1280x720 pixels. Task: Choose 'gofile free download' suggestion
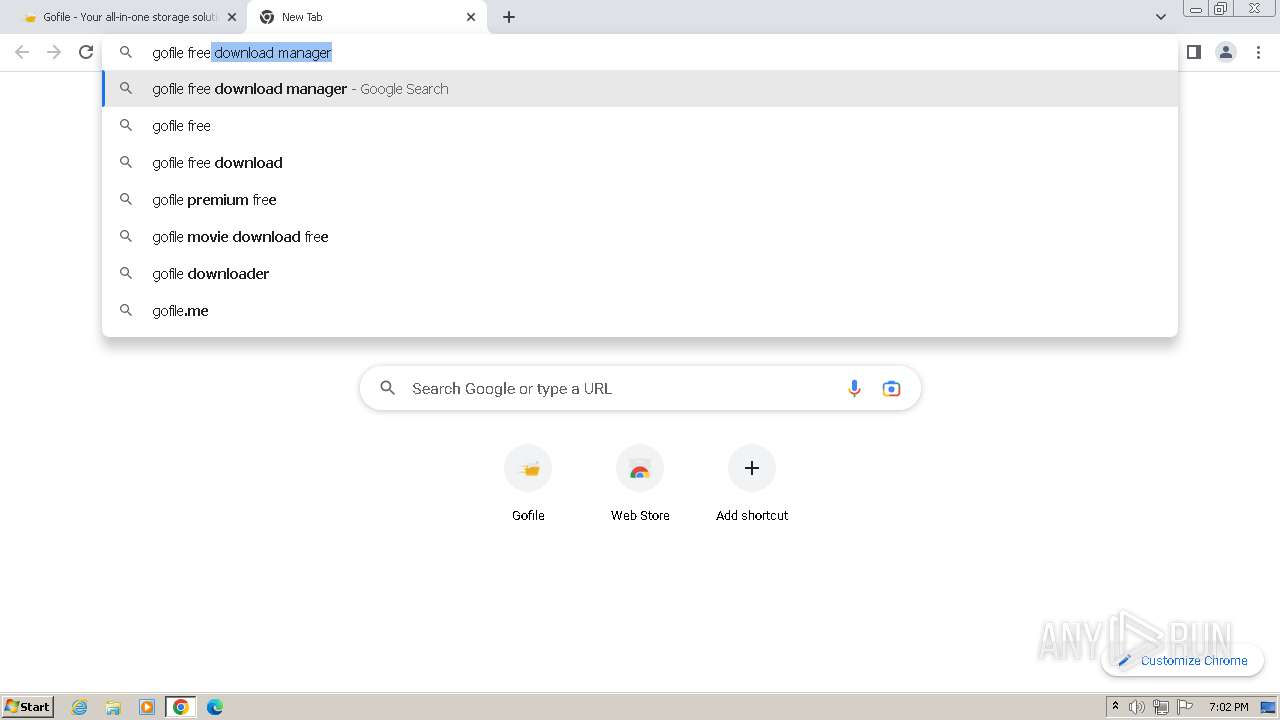click(640, 163)
